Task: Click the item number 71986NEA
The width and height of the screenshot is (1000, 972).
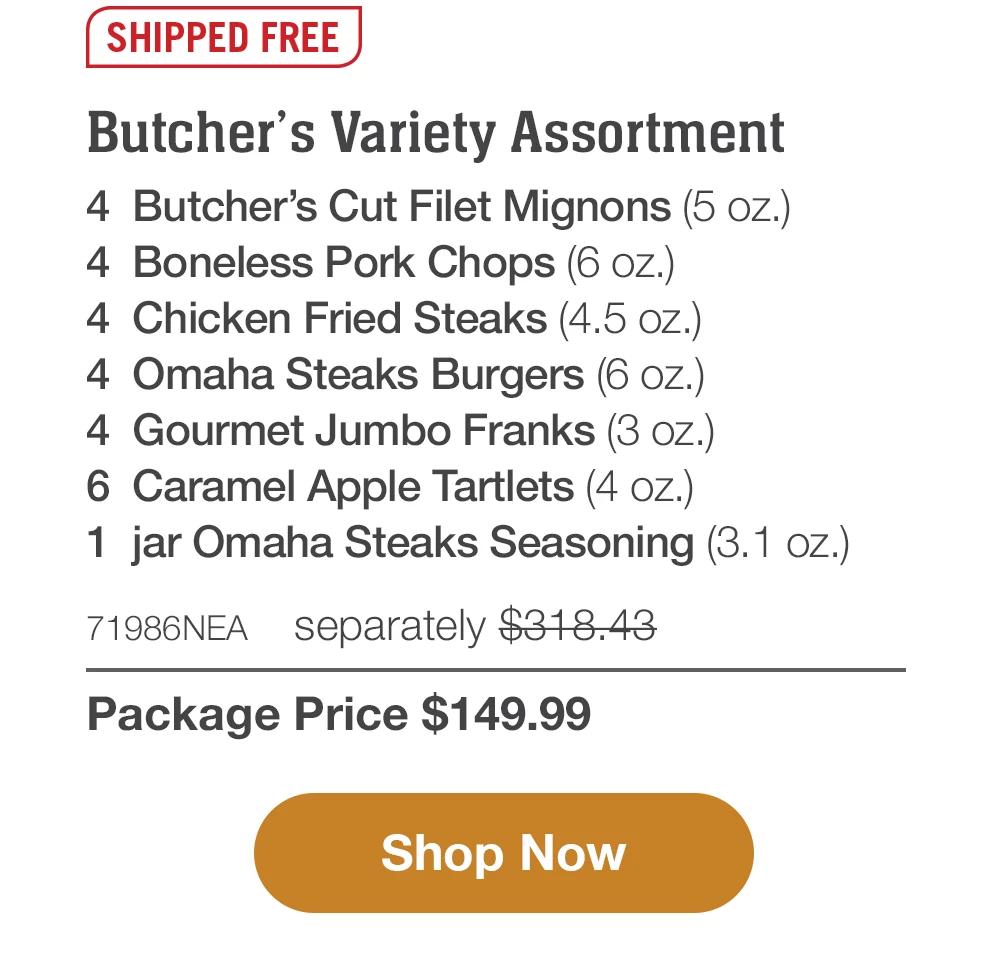Action: coord(165,629)
